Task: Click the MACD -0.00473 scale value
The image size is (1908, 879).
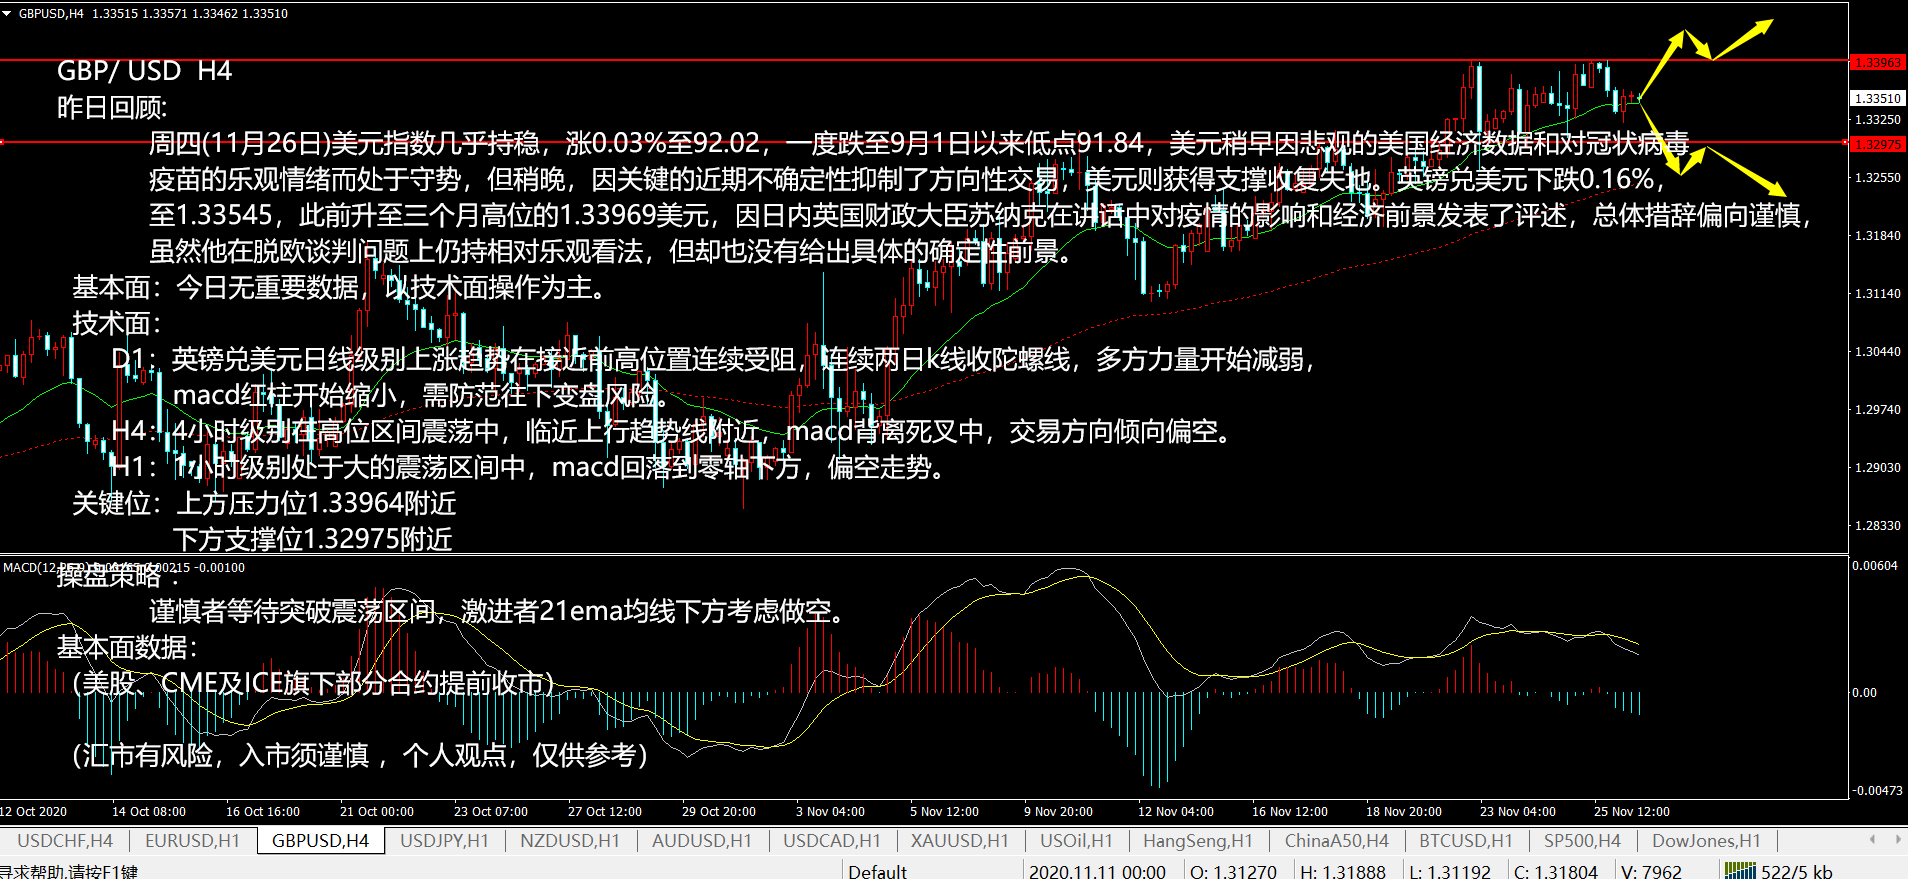Action: 1877,790
